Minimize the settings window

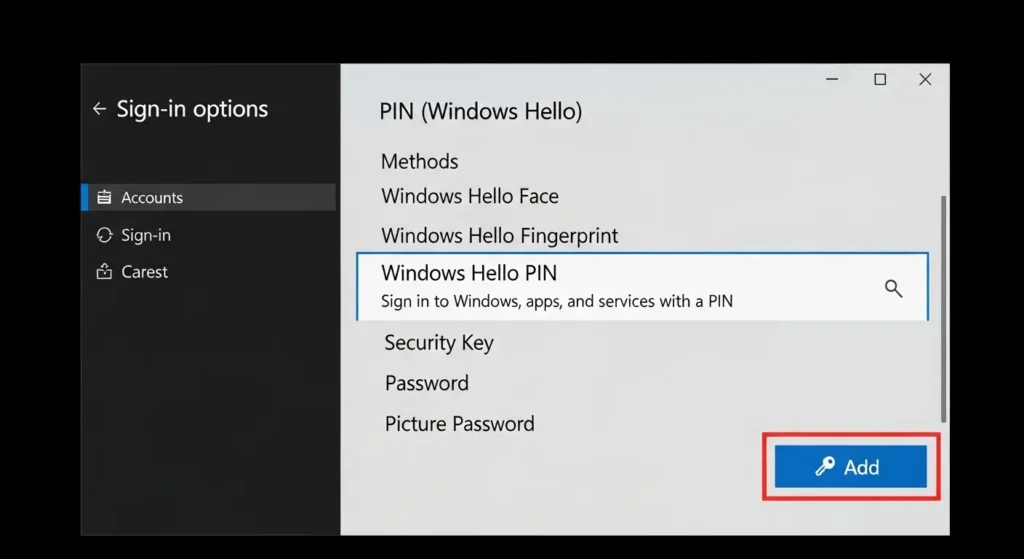[x=832, y=79]
